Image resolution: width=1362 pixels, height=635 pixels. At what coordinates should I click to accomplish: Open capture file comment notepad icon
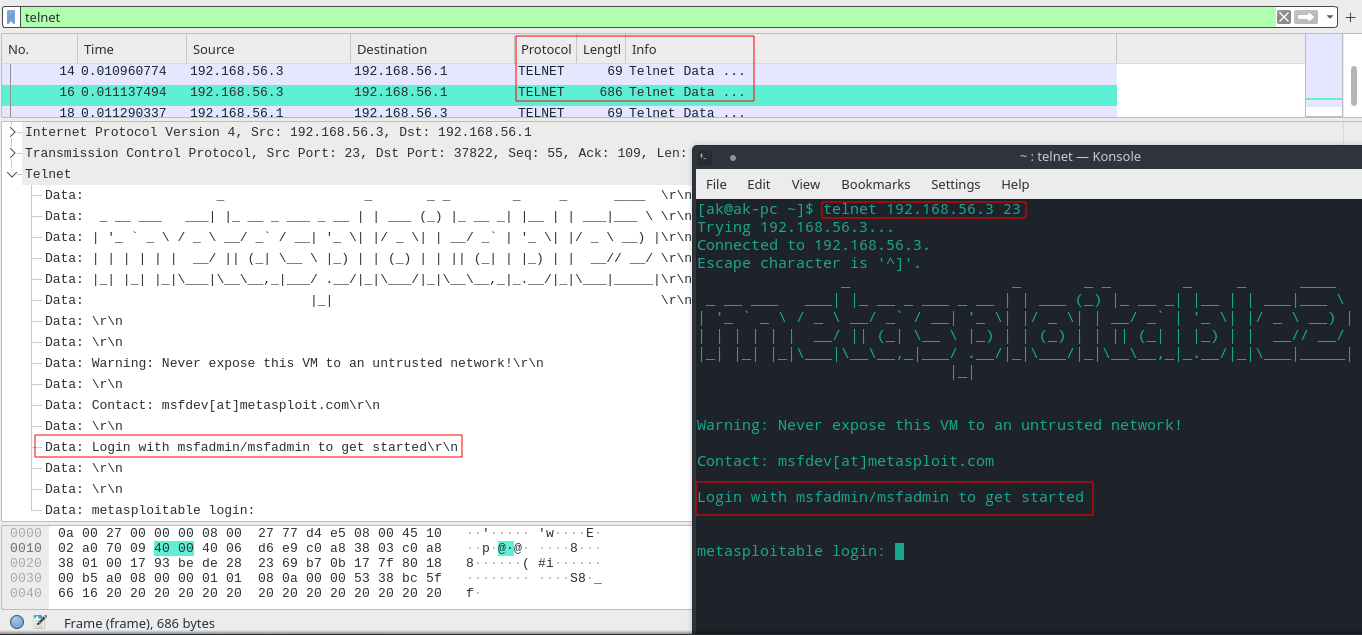tap(40, 622)
